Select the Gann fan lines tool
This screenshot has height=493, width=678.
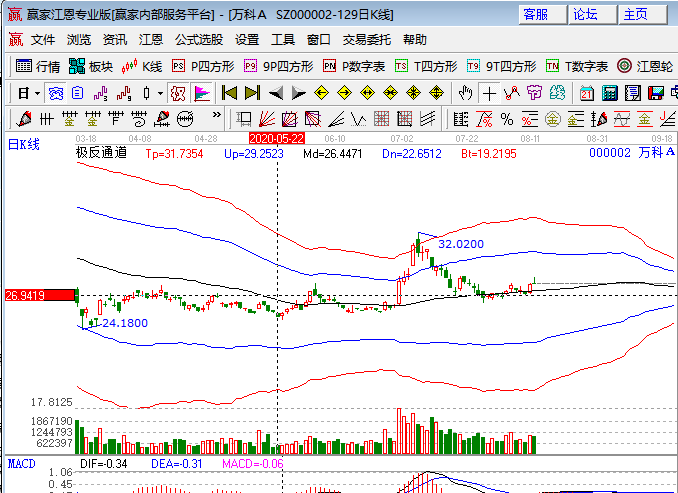click(x=267, y=118)
